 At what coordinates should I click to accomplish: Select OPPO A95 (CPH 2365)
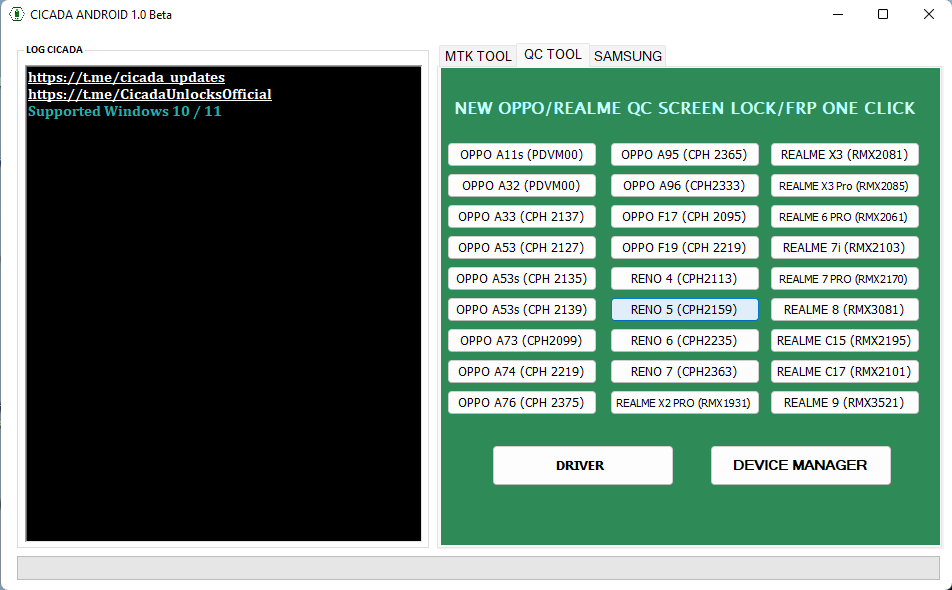tap(684, 155)
